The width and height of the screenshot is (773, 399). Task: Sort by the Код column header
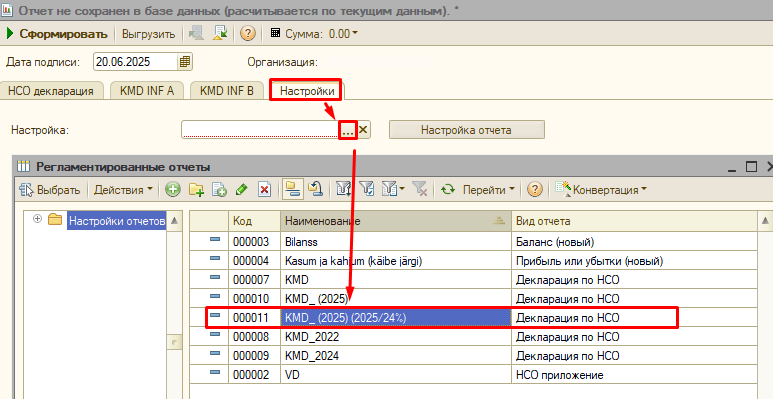point(254,221)
